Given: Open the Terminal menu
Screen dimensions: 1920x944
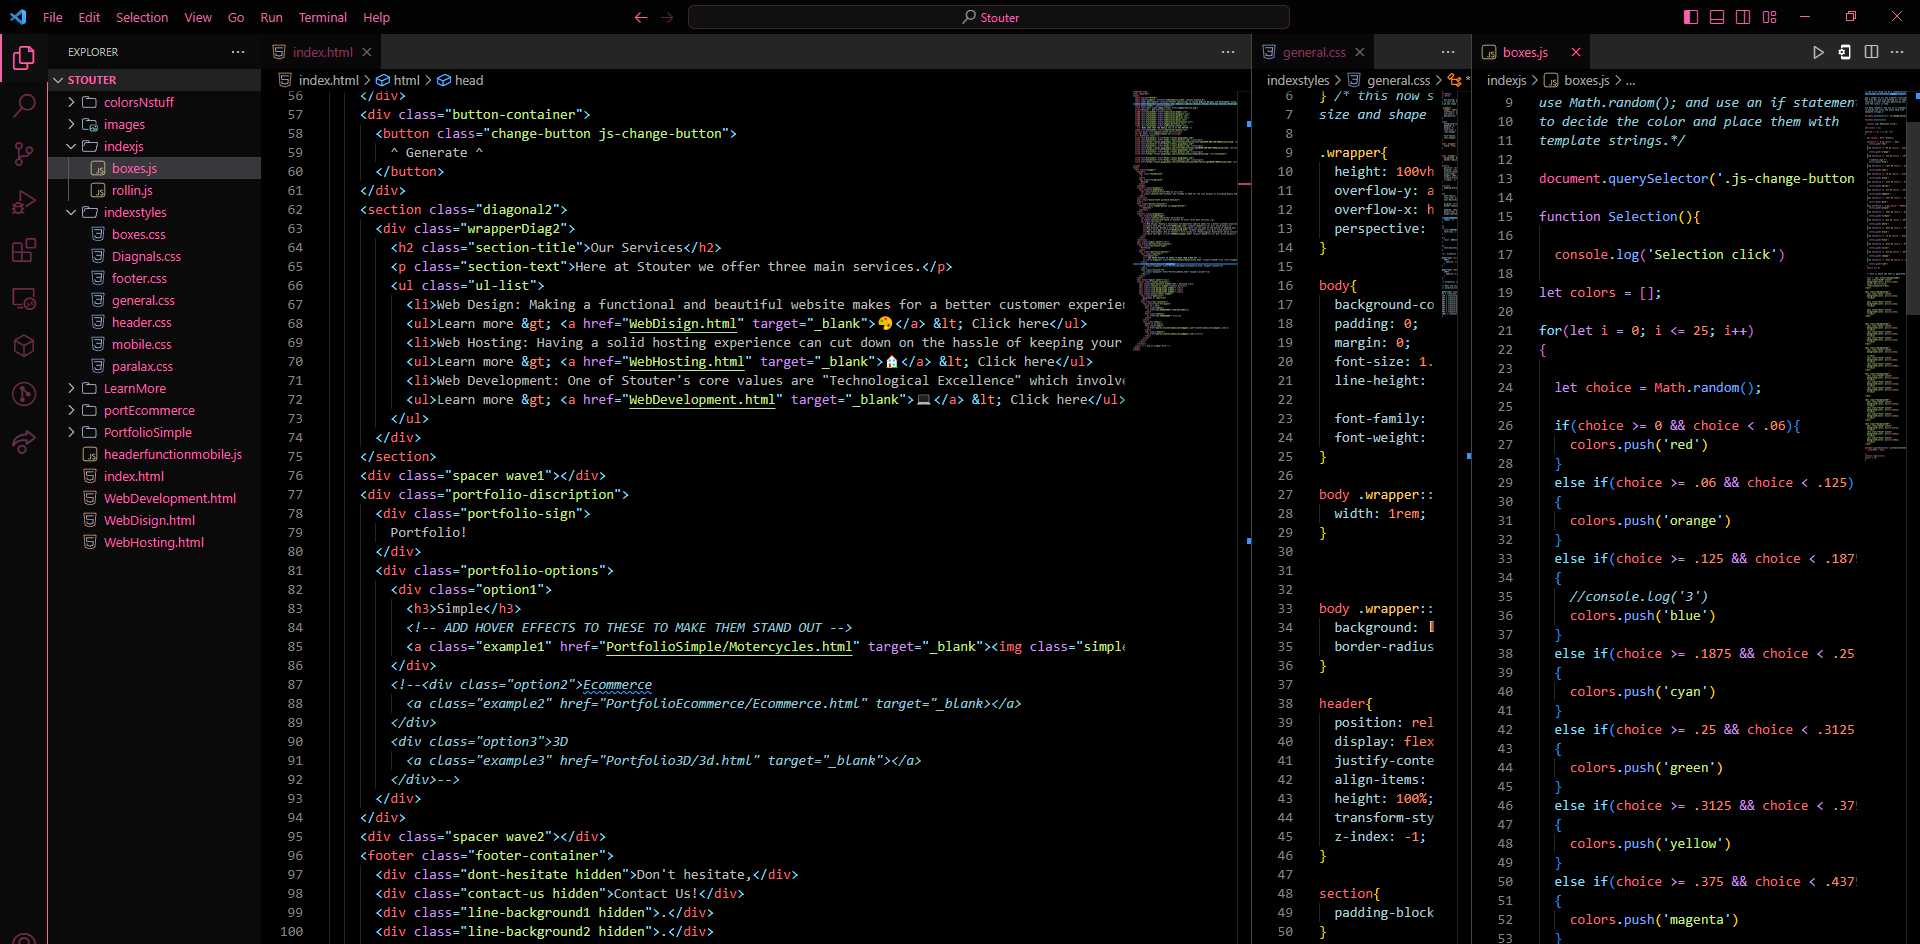Looking at the screenshot, I should tap(322, 17).
